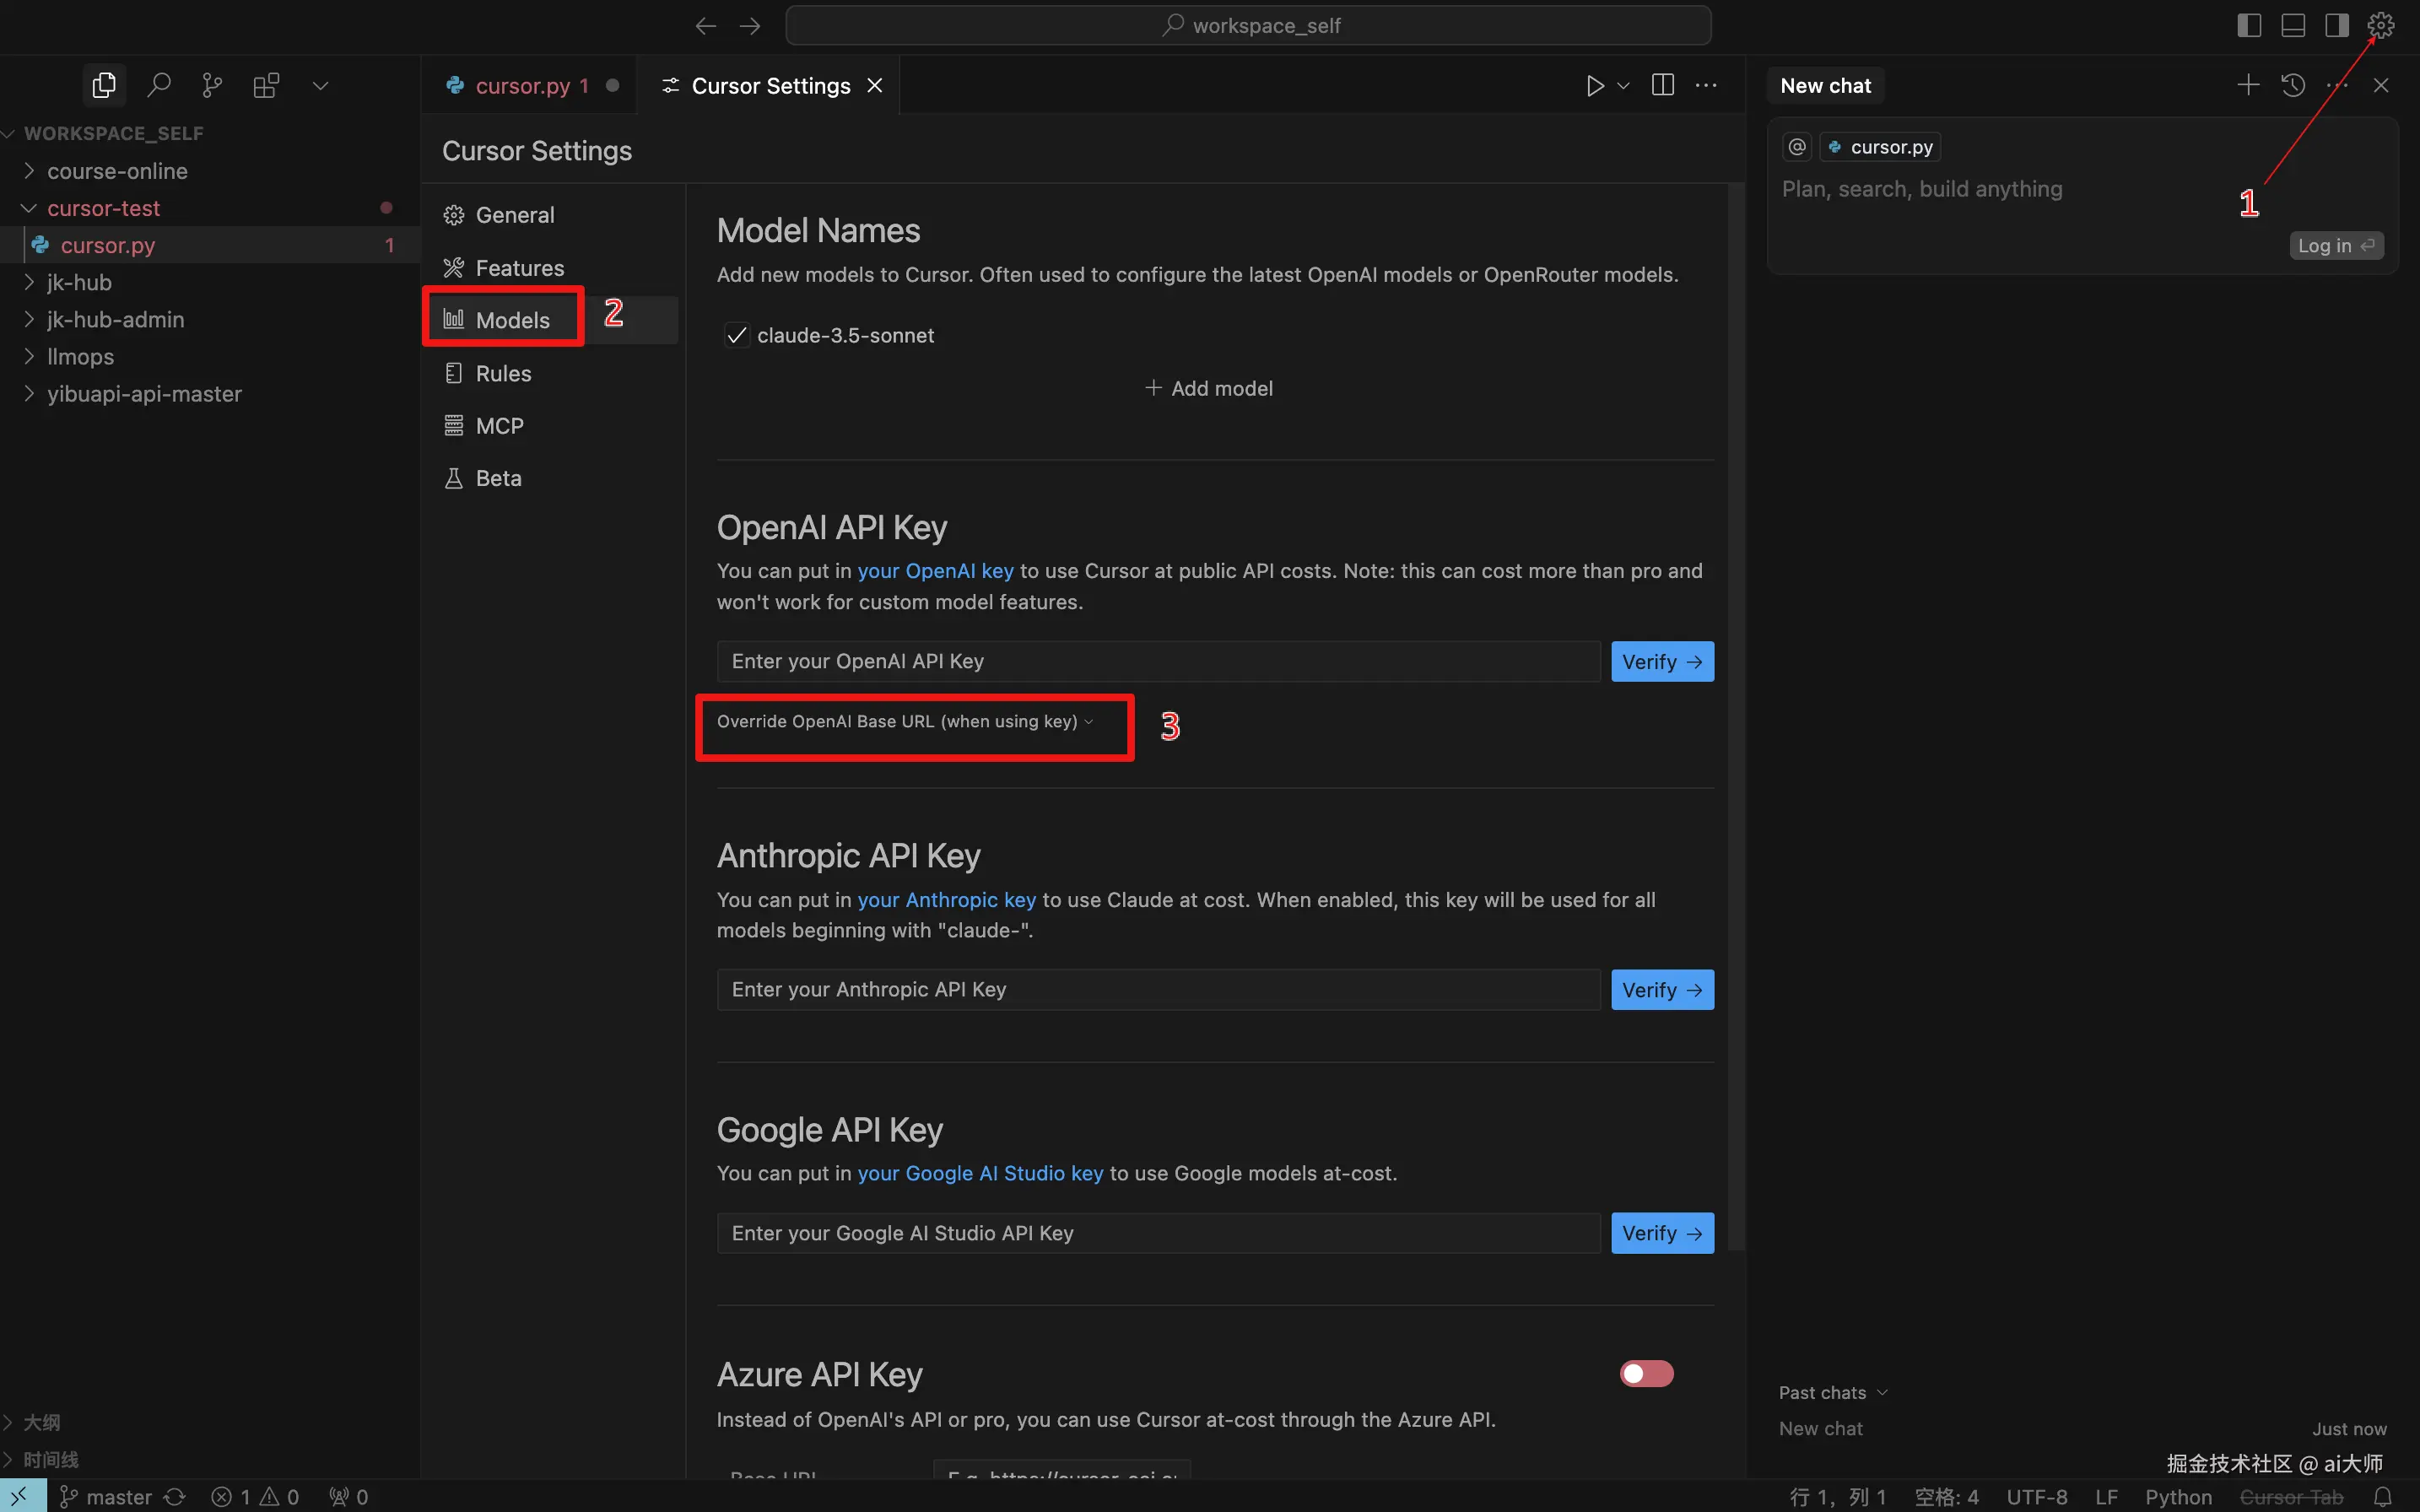Expand the Past chats dropdown
The width and height of the screenshot is (2420, 1512).
[x=1832, y=1393]
